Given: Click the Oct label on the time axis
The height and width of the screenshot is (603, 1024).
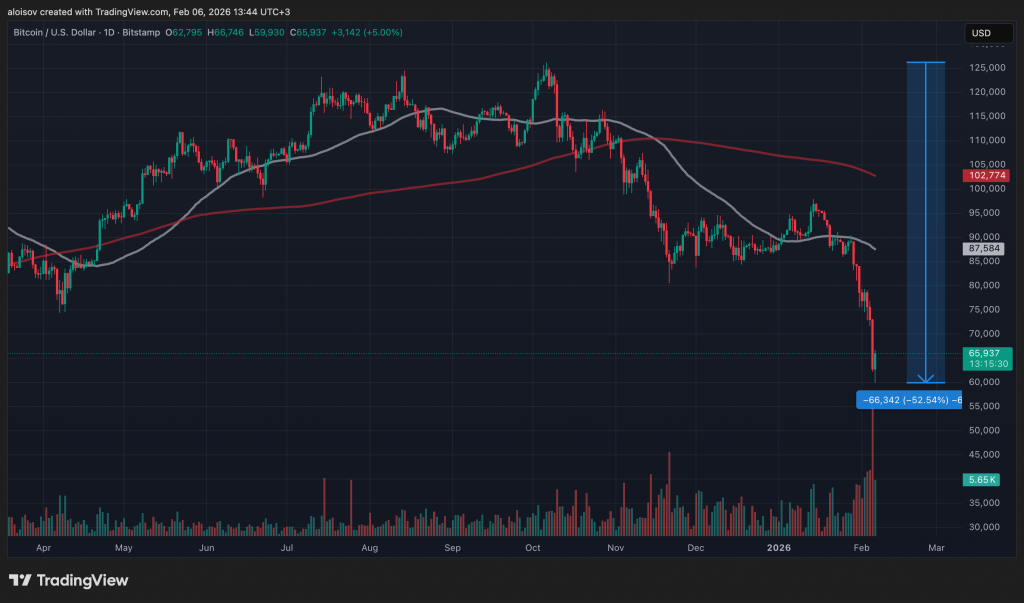Looking at the screenshot, I should point(533,548).
